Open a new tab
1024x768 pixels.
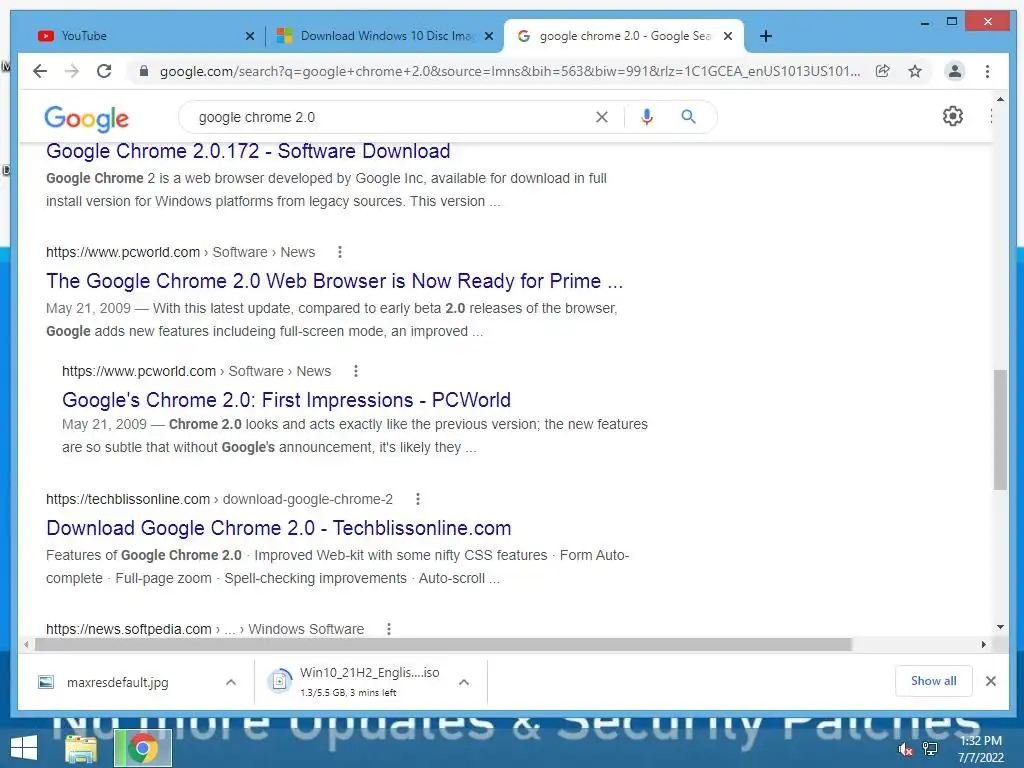pos(766,36)
